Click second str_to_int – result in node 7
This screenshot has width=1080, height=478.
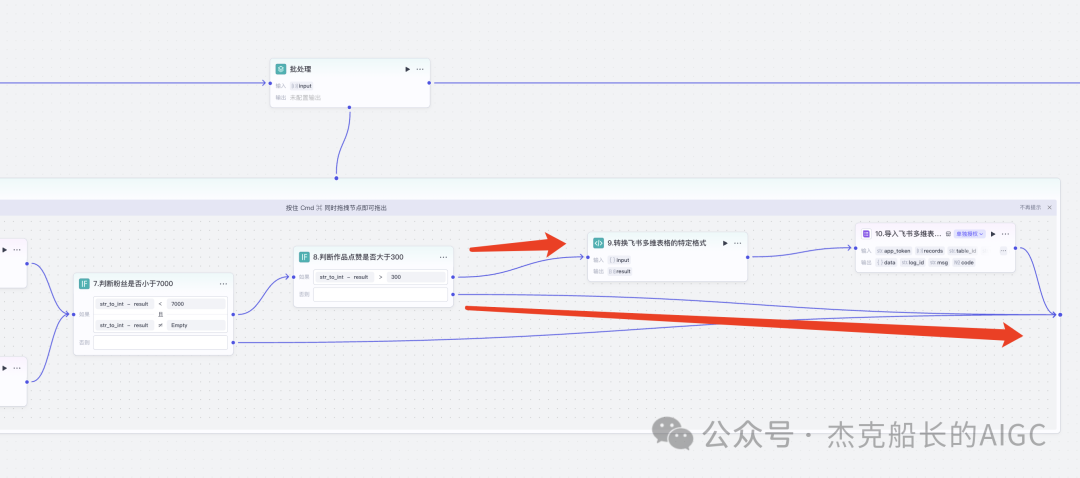[x=123, y=325]
